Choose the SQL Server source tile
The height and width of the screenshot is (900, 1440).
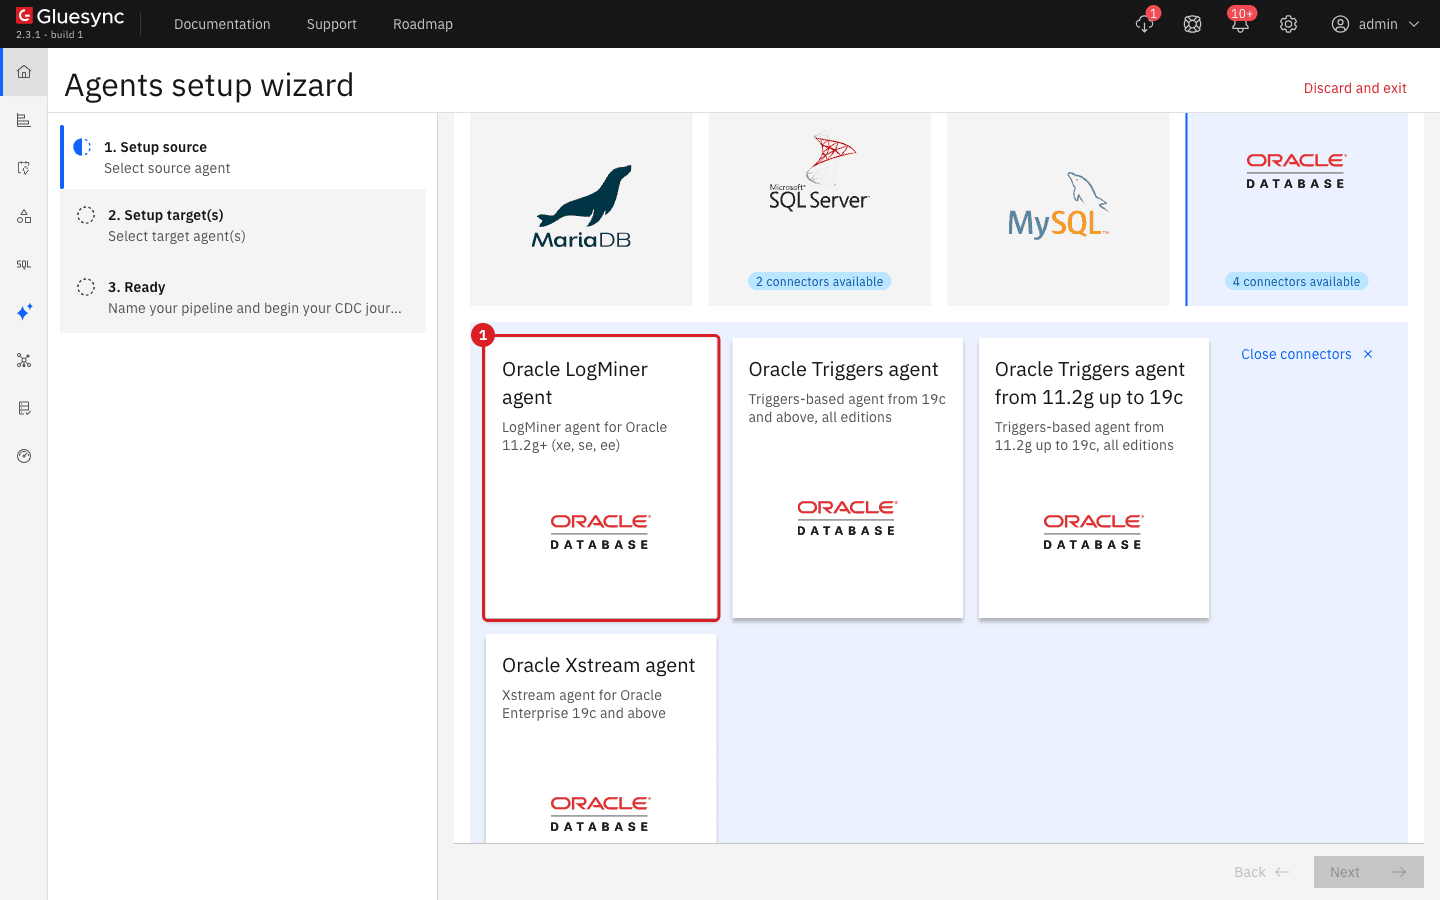(820, 209)
